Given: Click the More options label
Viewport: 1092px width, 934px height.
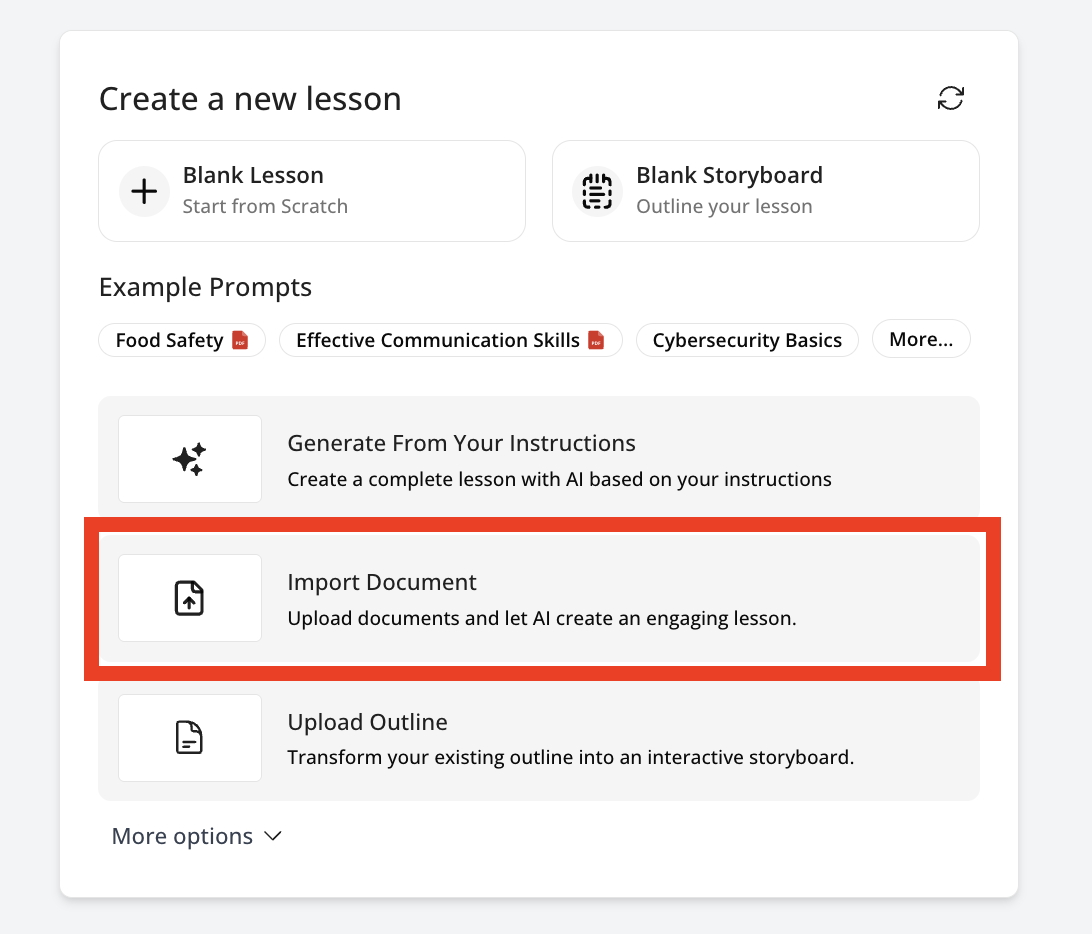Looking at the screenshot, I should (x=182, y=836).
